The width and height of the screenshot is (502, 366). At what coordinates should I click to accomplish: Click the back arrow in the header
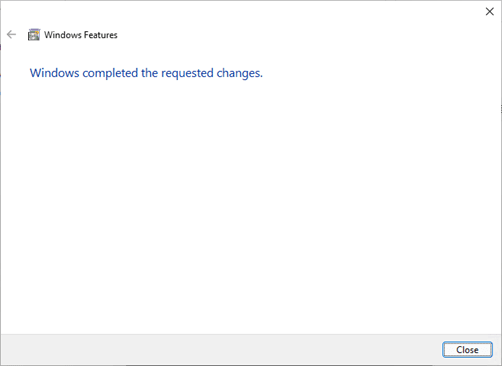click(x=11, y=34)
